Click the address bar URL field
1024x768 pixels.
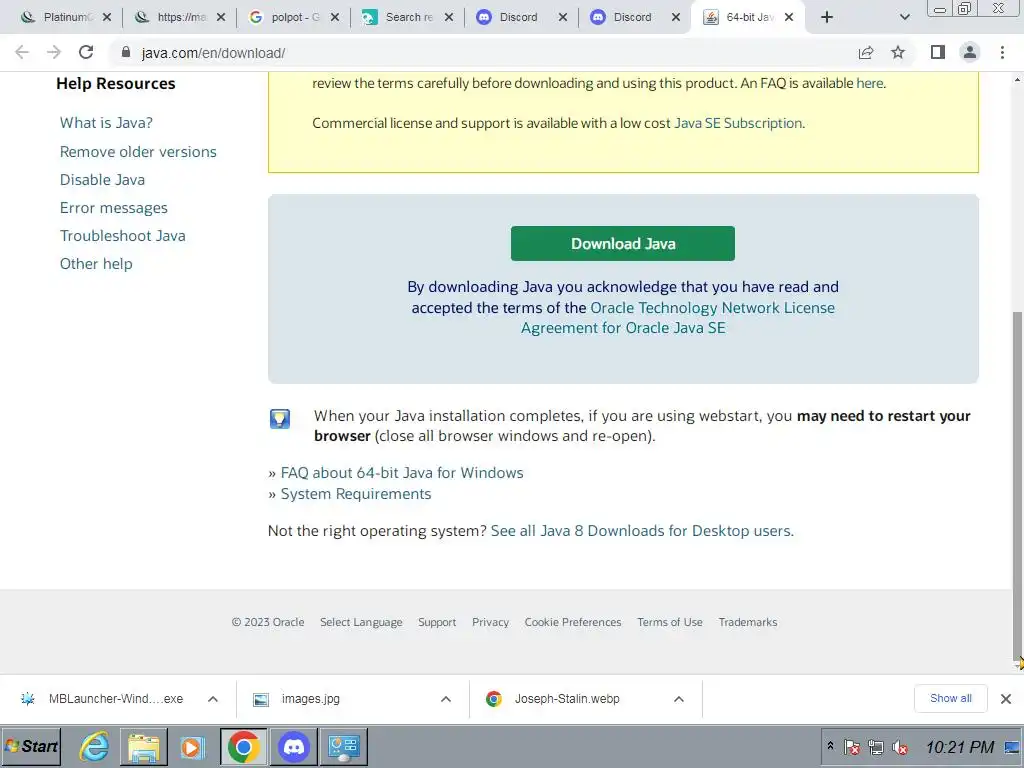[x=483, y=53]
